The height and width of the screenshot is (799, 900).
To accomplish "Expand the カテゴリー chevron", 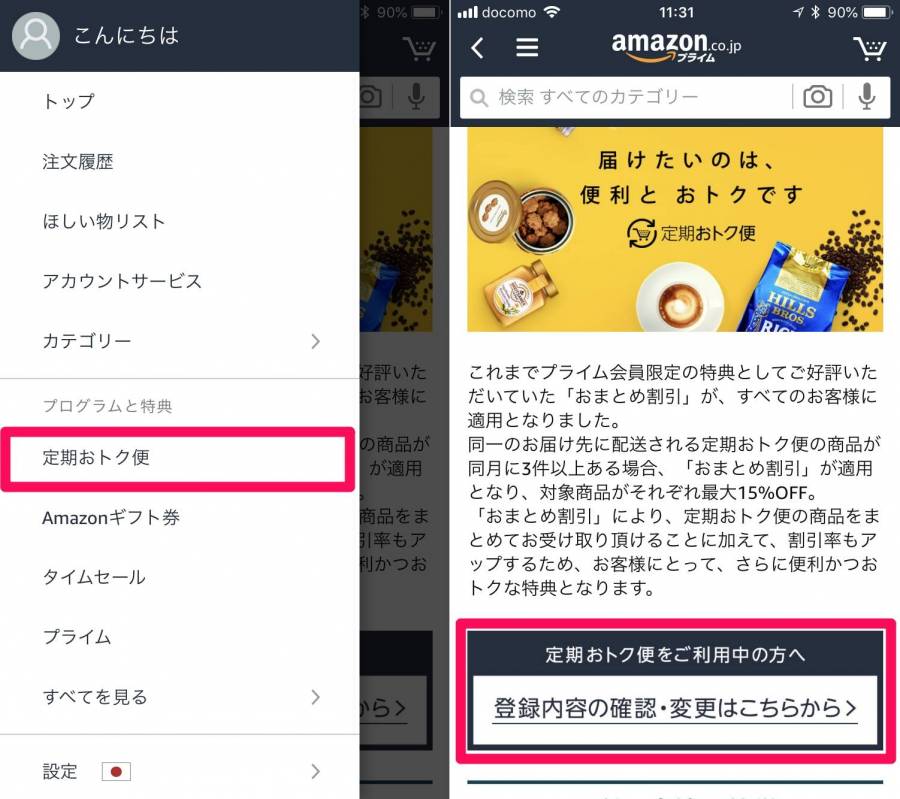I will point(315,342).
